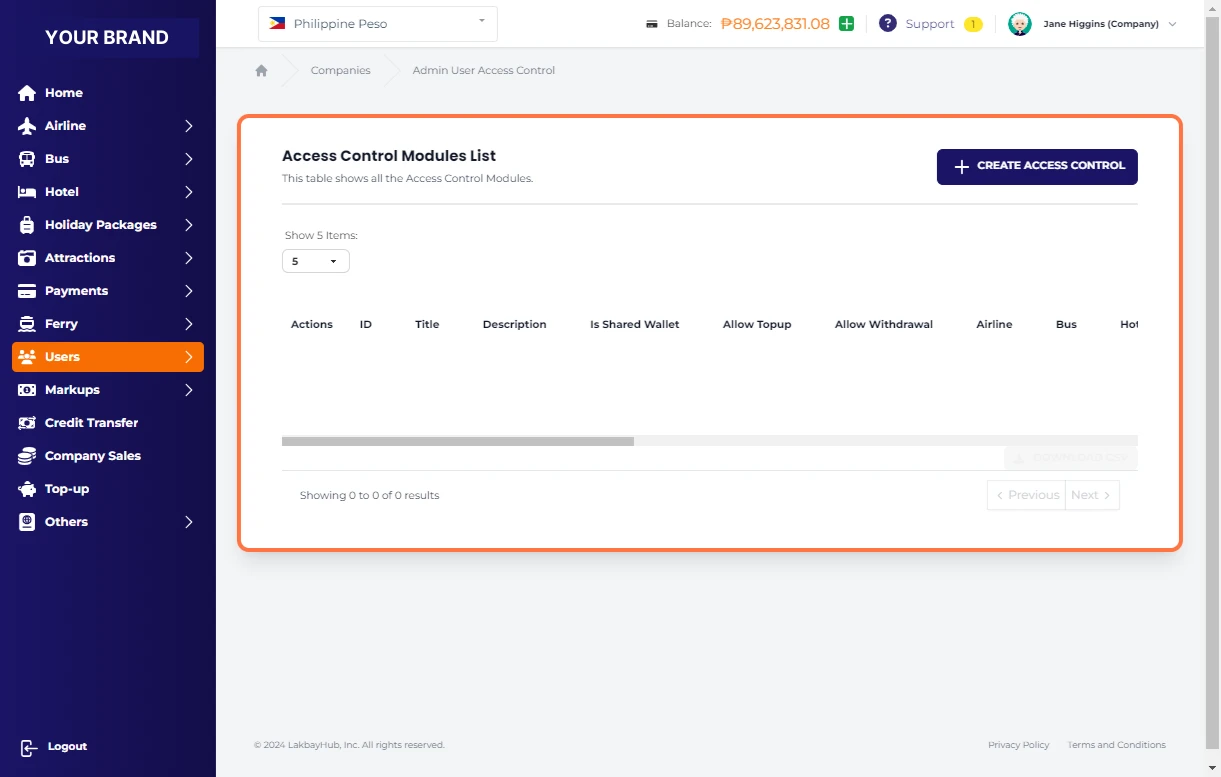Click the yellow support notification badge
Screen dimensions: 1221x777
(x=972, y=24)
